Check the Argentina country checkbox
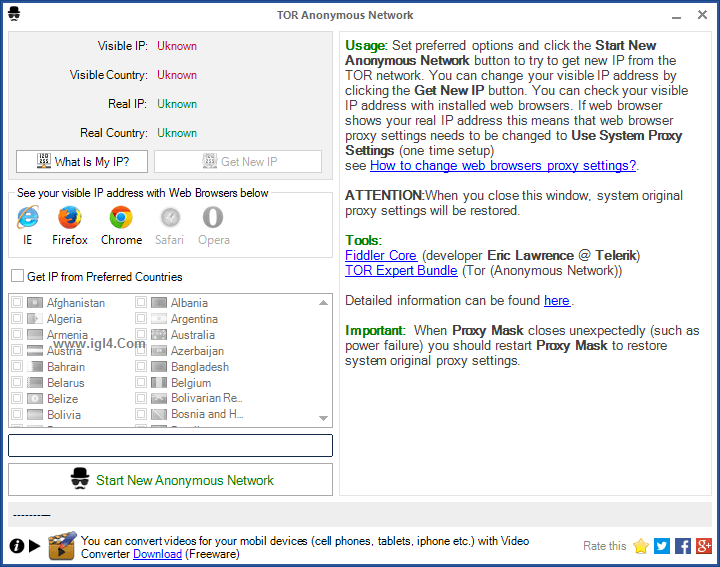 click(x=141, y=318)
